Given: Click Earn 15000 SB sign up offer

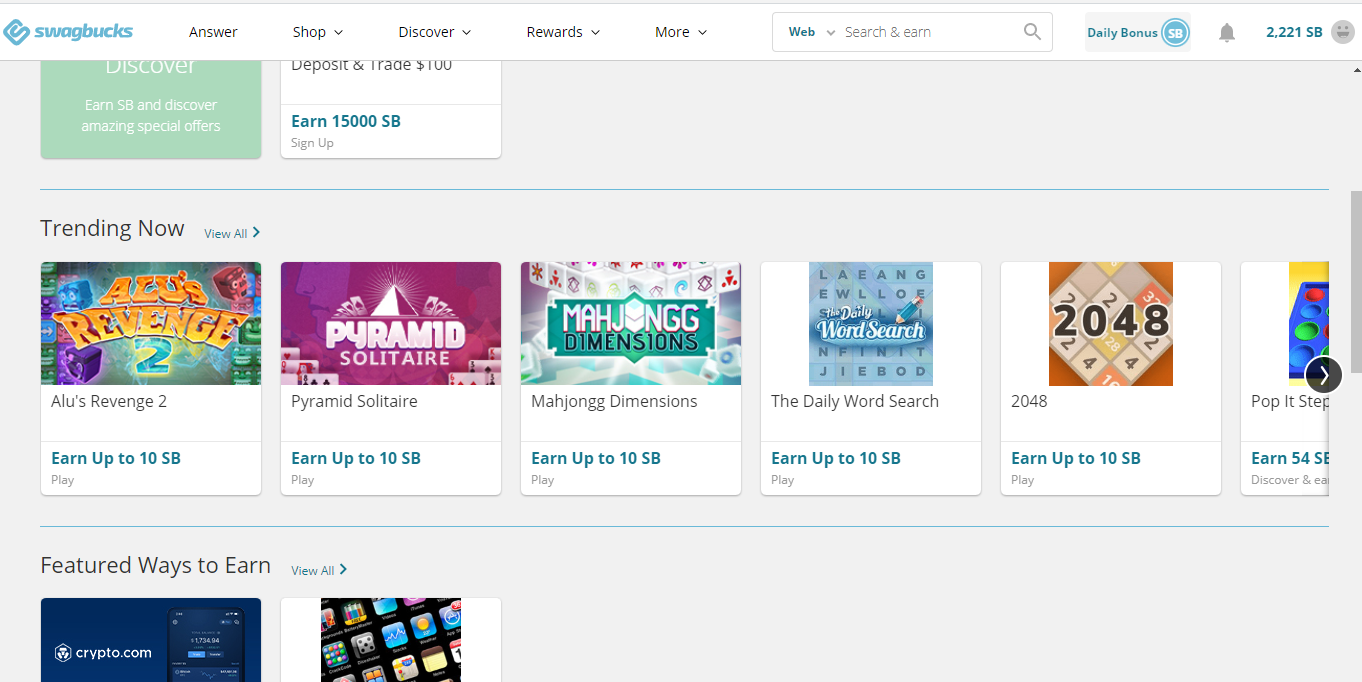Looking at the screenshot, I should (x=346, y=121).
